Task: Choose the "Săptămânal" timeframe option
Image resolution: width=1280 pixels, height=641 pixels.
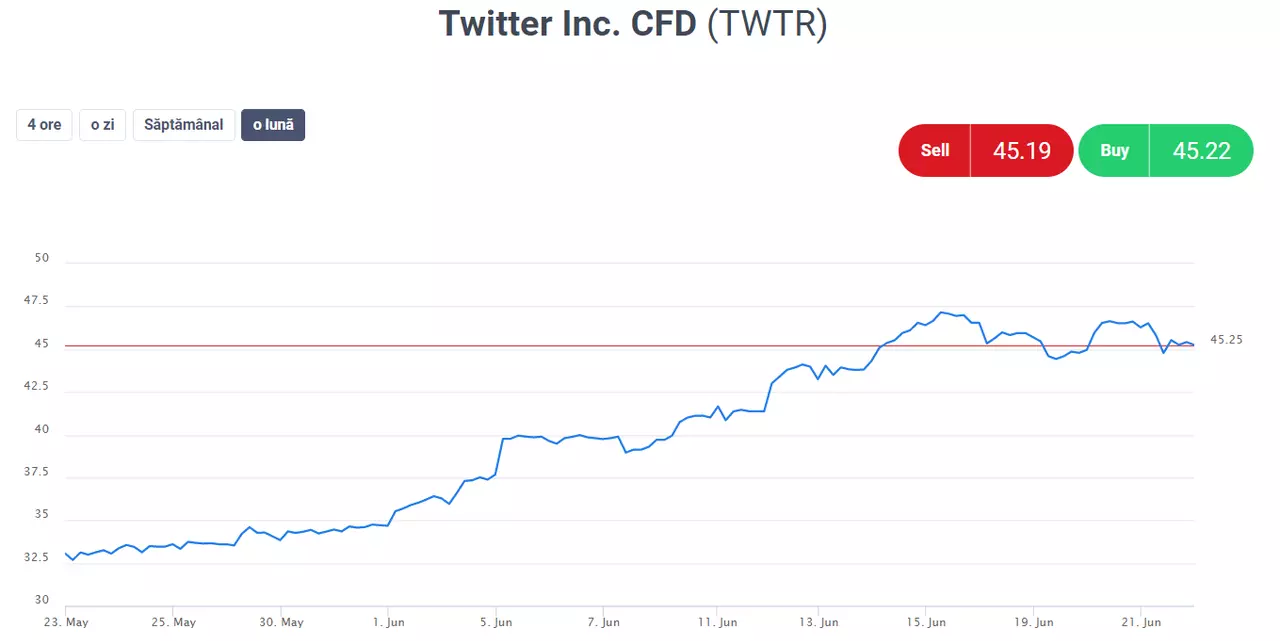Action: (x=184, y=125)
